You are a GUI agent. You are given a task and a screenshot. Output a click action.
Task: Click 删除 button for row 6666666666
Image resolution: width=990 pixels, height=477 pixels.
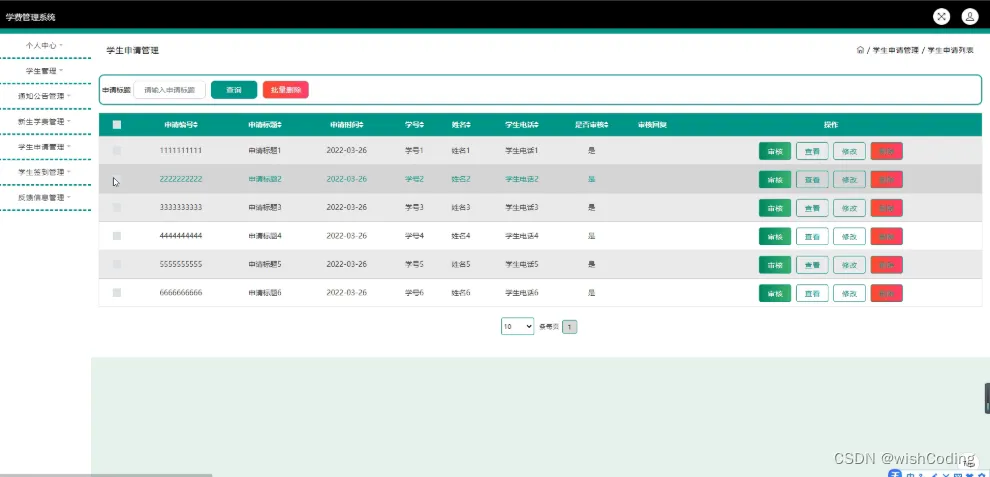[886, 293]
